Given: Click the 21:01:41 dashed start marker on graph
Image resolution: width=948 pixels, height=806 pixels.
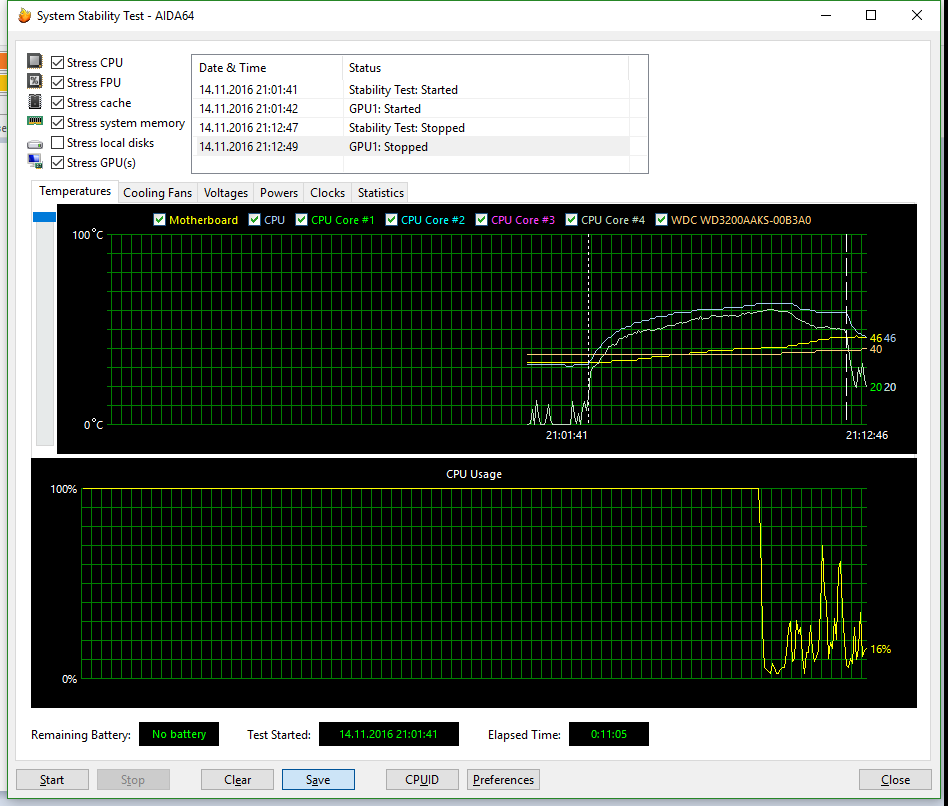Looking at the screenshot, I should [x=588, y=330].
